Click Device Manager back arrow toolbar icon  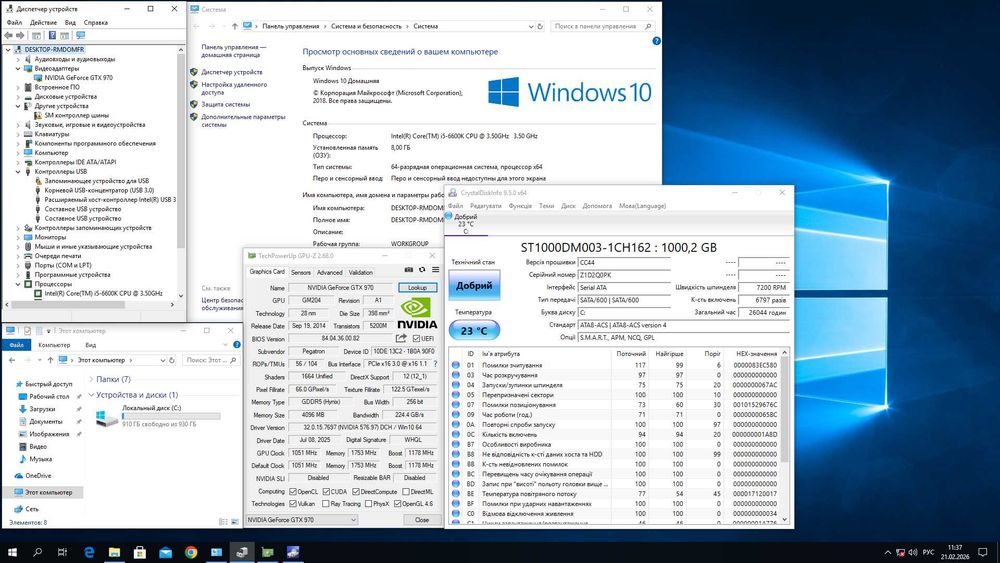point(8,35)
